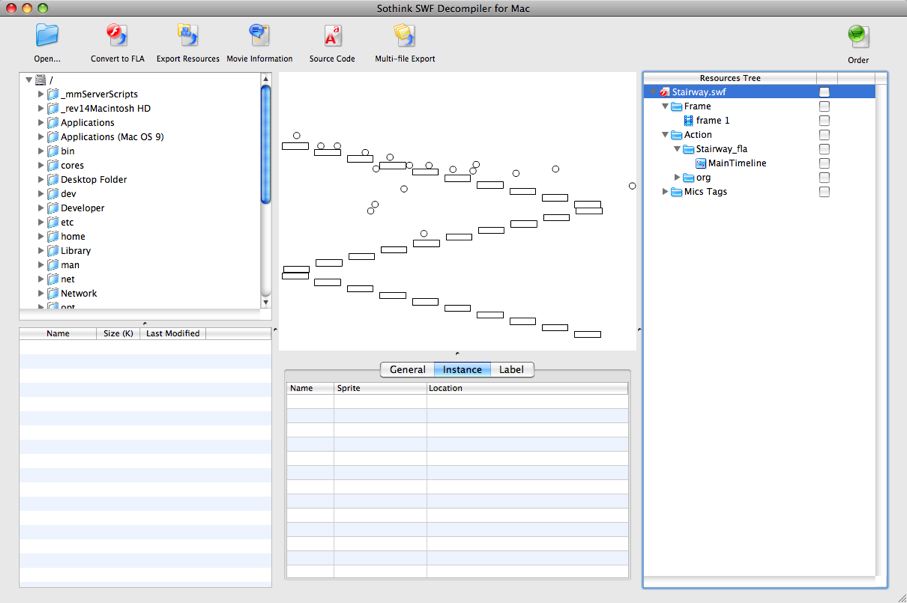Click the Open toolbar icon
This screenshot has width=907, height=603.
(47, 36)
